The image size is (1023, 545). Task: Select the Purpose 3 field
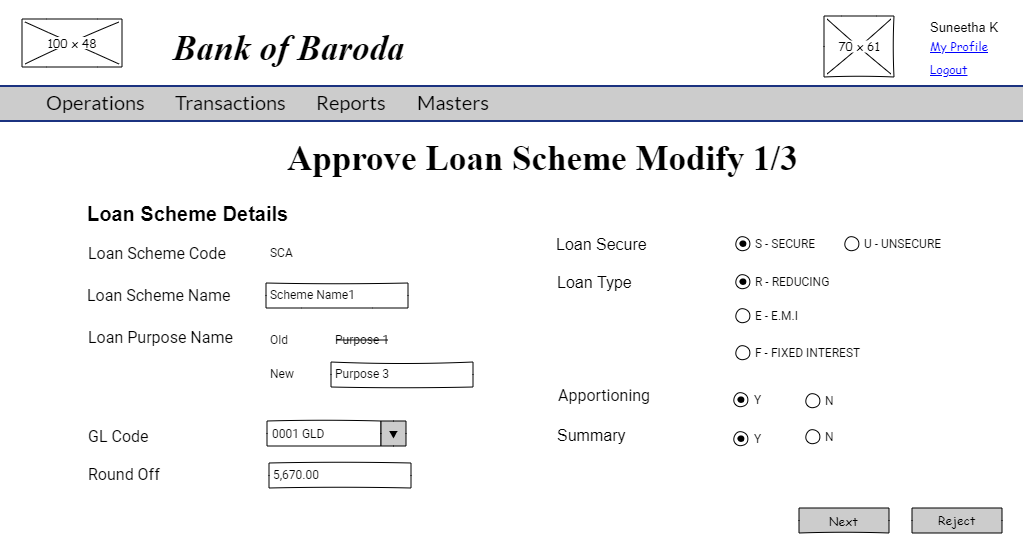point(401,374)
